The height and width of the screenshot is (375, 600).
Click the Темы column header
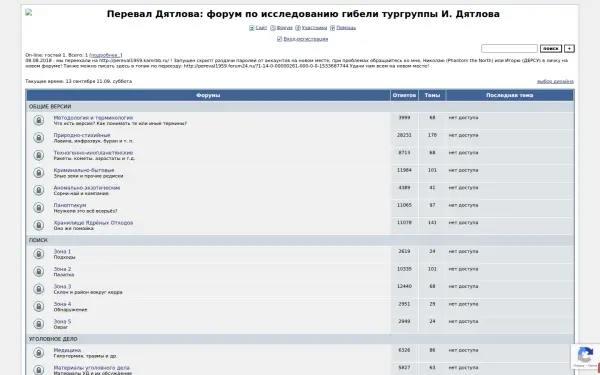tap(432, 95)
